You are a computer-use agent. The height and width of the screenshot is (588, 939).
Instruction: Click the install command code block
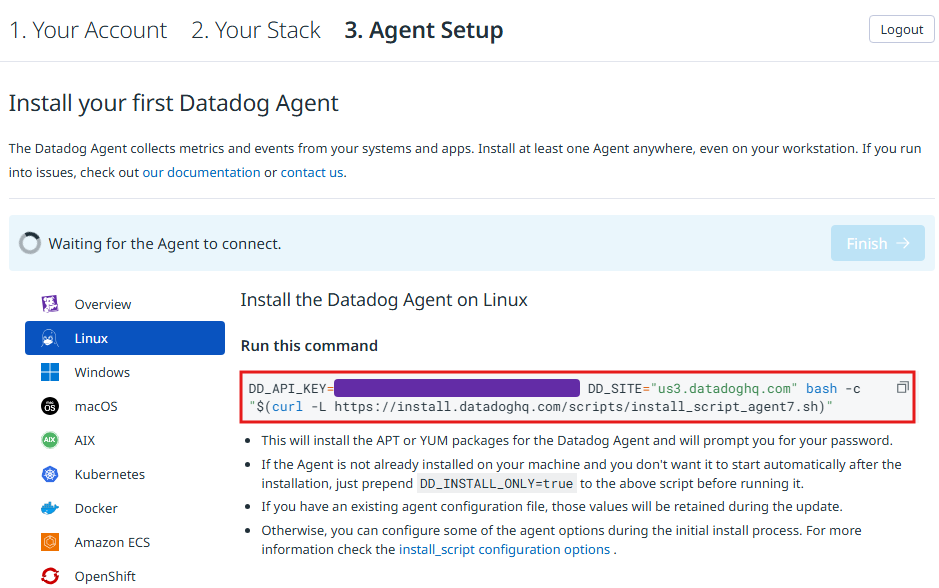(x=577, y=398)
